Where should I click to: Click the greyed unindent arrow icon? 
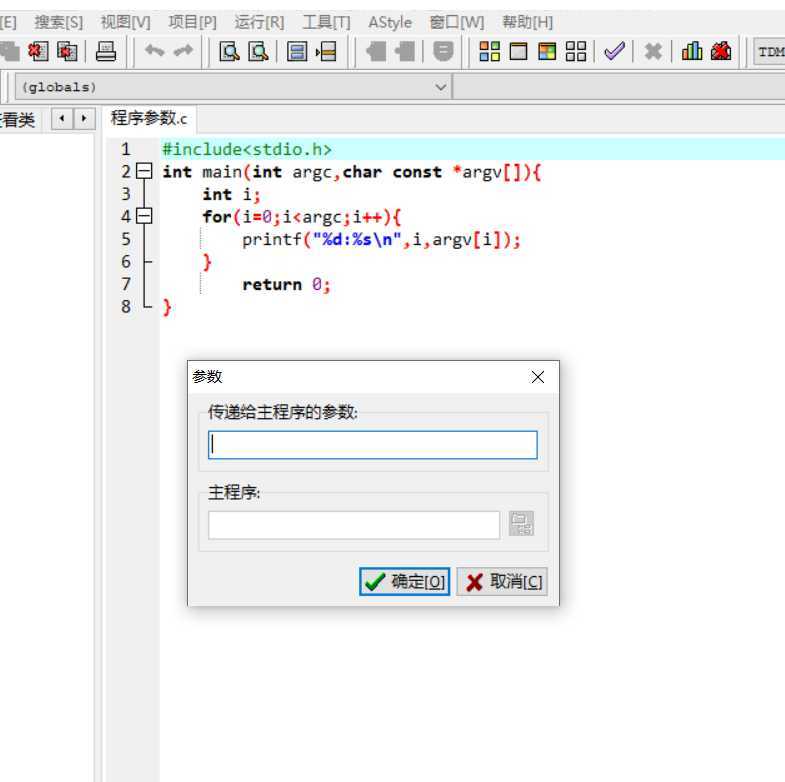pos(405,52)
